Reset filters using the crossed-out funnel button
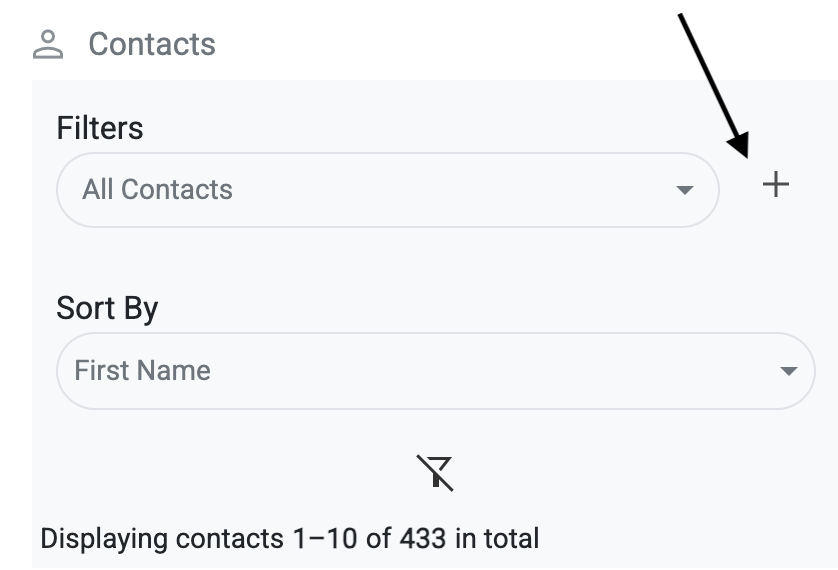The image size is (838, 570). point(435,472)
